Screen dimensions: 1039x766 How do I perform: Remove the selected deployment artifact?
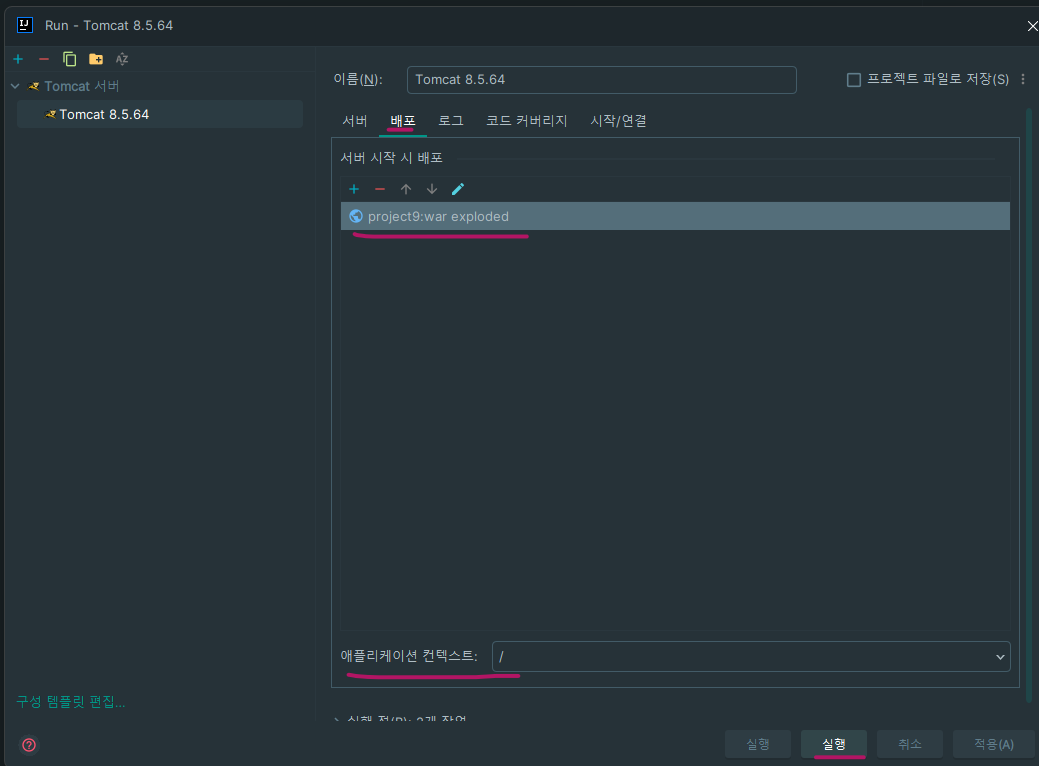[380, 190]
